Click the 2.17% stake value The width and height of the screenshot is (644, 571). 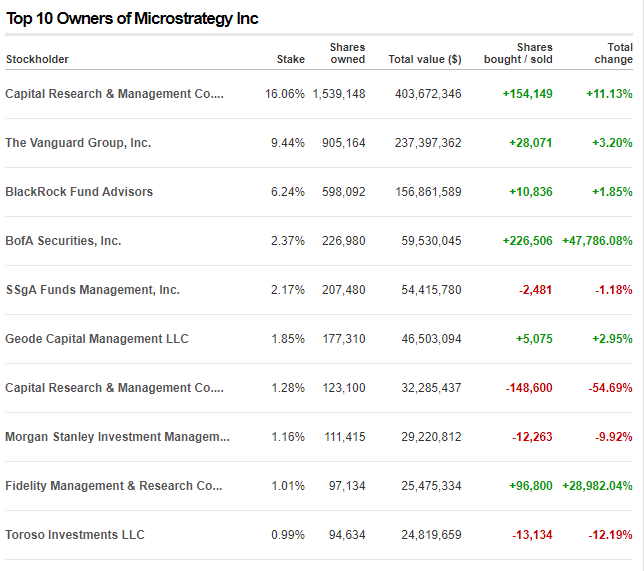click(288, 290)
